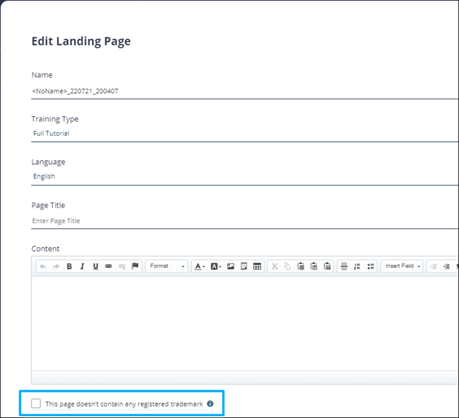Insert a link with the chain icon
459x418 pixels.
[108, 266]
